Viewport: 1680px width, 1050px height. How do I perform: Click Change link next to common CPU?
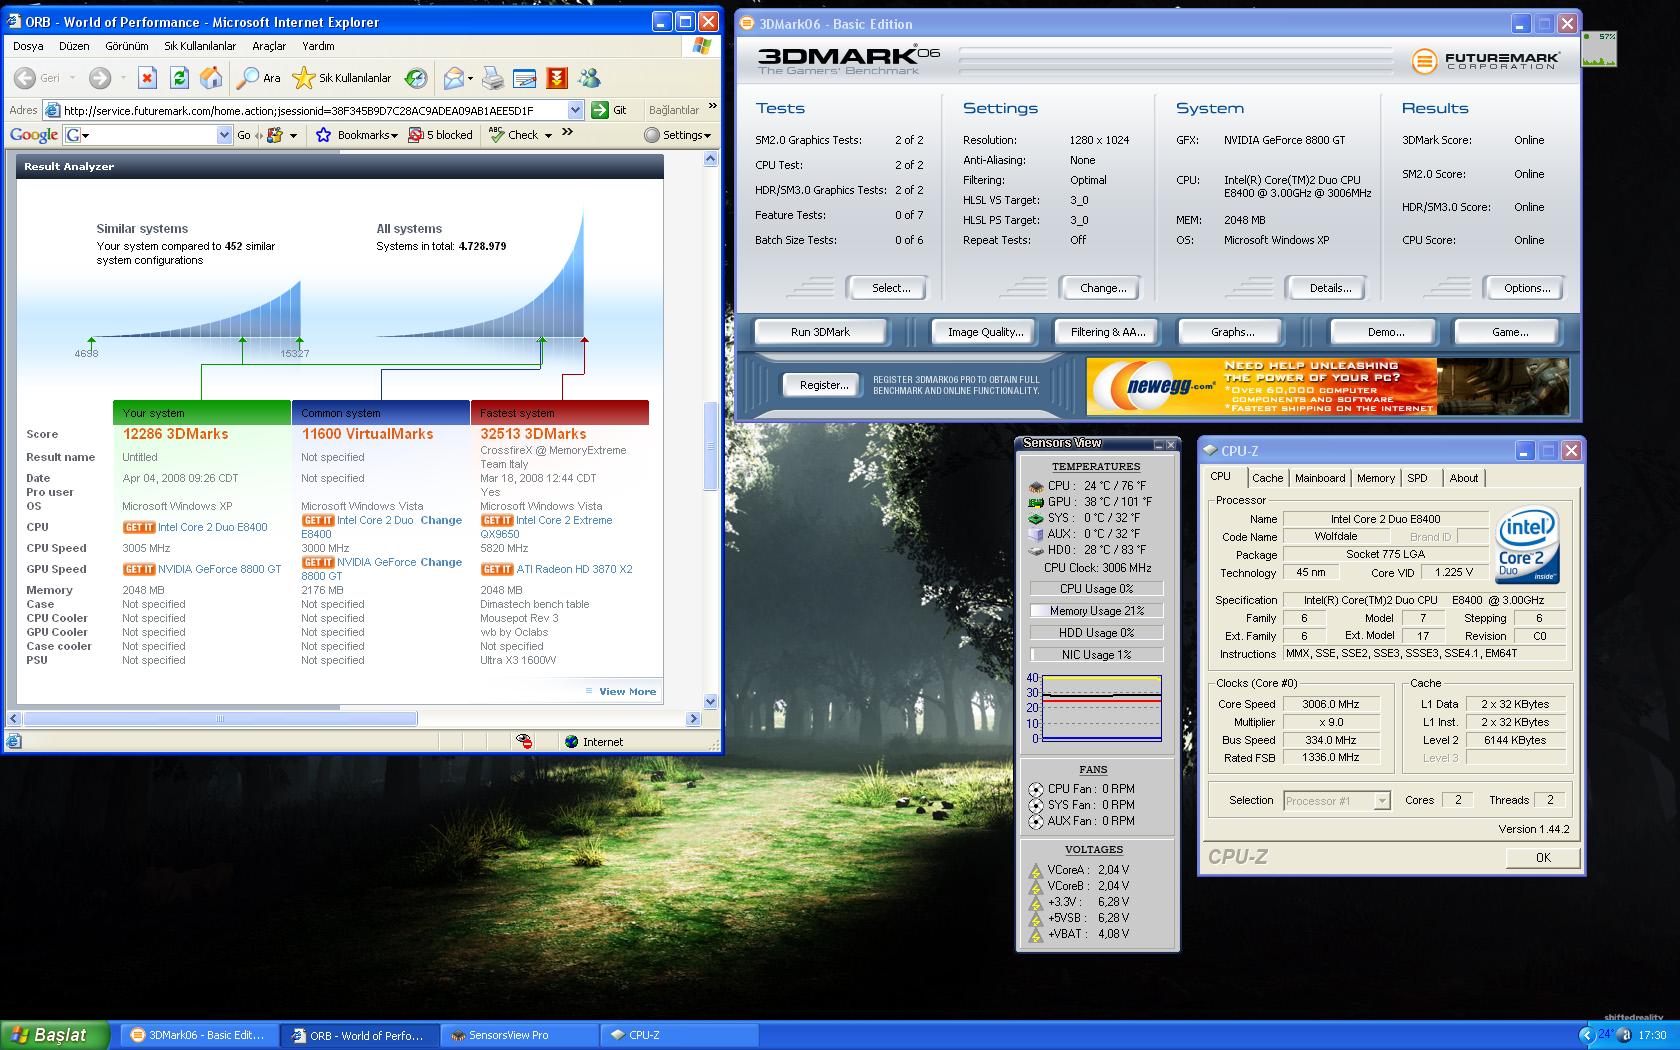(x=441, y=520)
